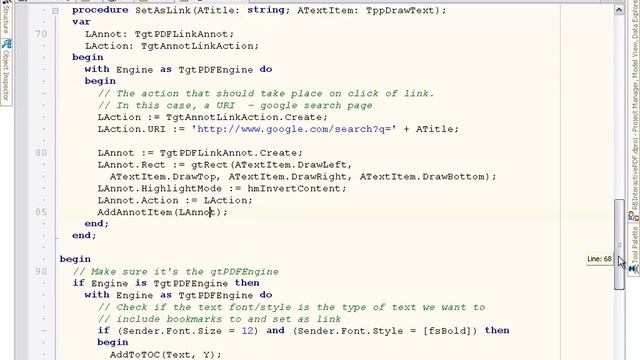Image resolution: width=640 pixels, height=360 pixels.
Task: Click the Project Manager tab icon
Action: [634, 216]
